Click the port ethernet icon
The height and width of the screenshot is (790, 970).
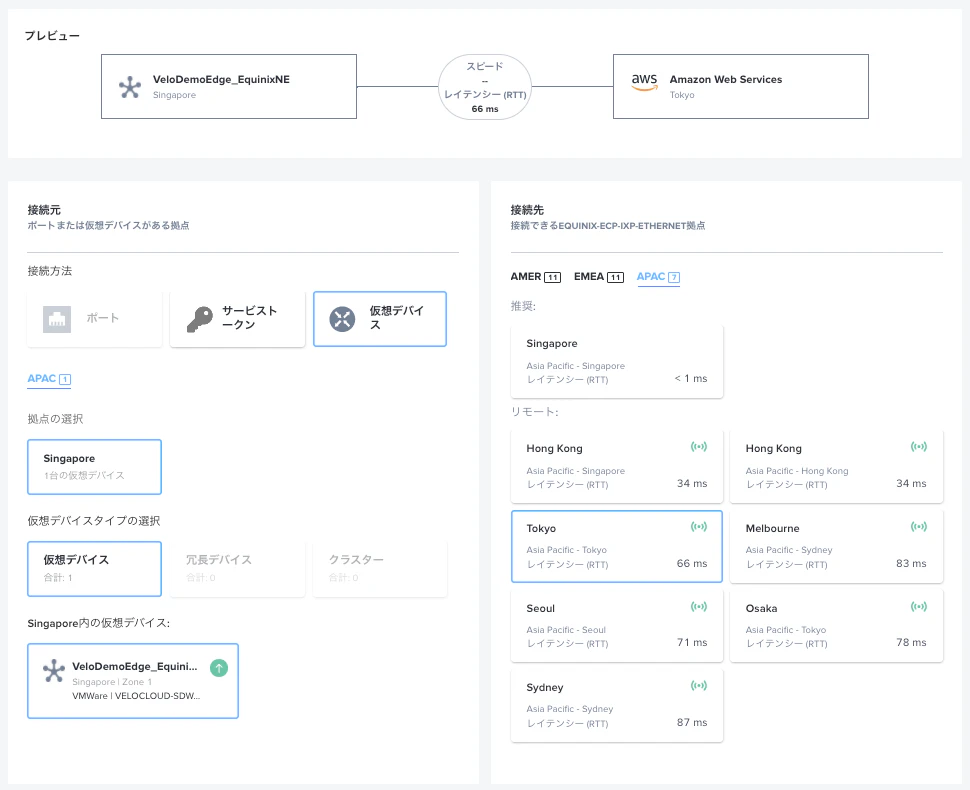point(57,319)
